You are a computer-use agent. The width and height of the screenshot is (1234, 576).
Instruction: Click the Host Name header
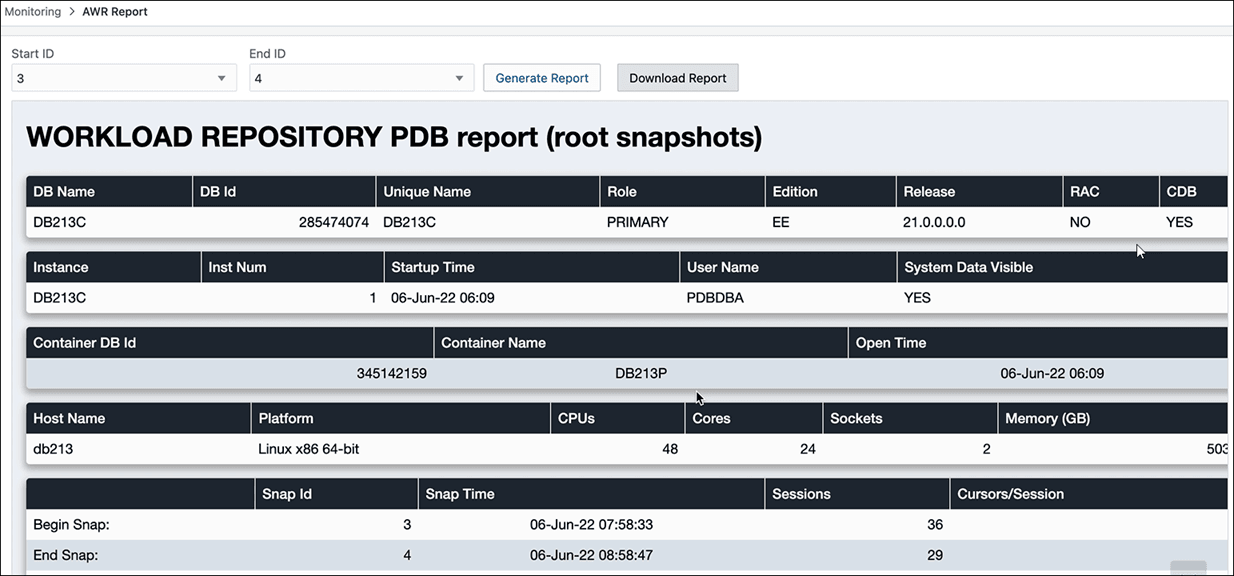point(138,418)
